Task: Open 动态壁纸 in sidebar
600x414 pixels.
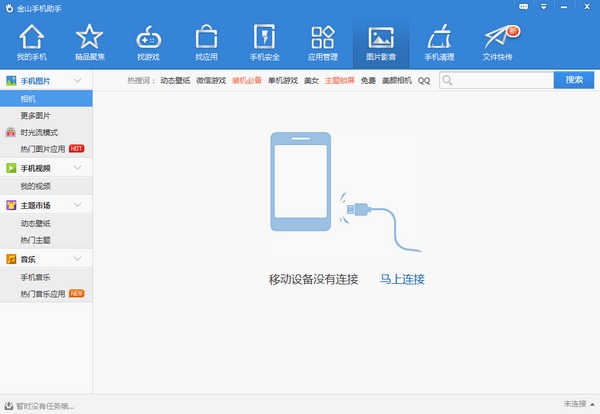Action: coord(46,223)
